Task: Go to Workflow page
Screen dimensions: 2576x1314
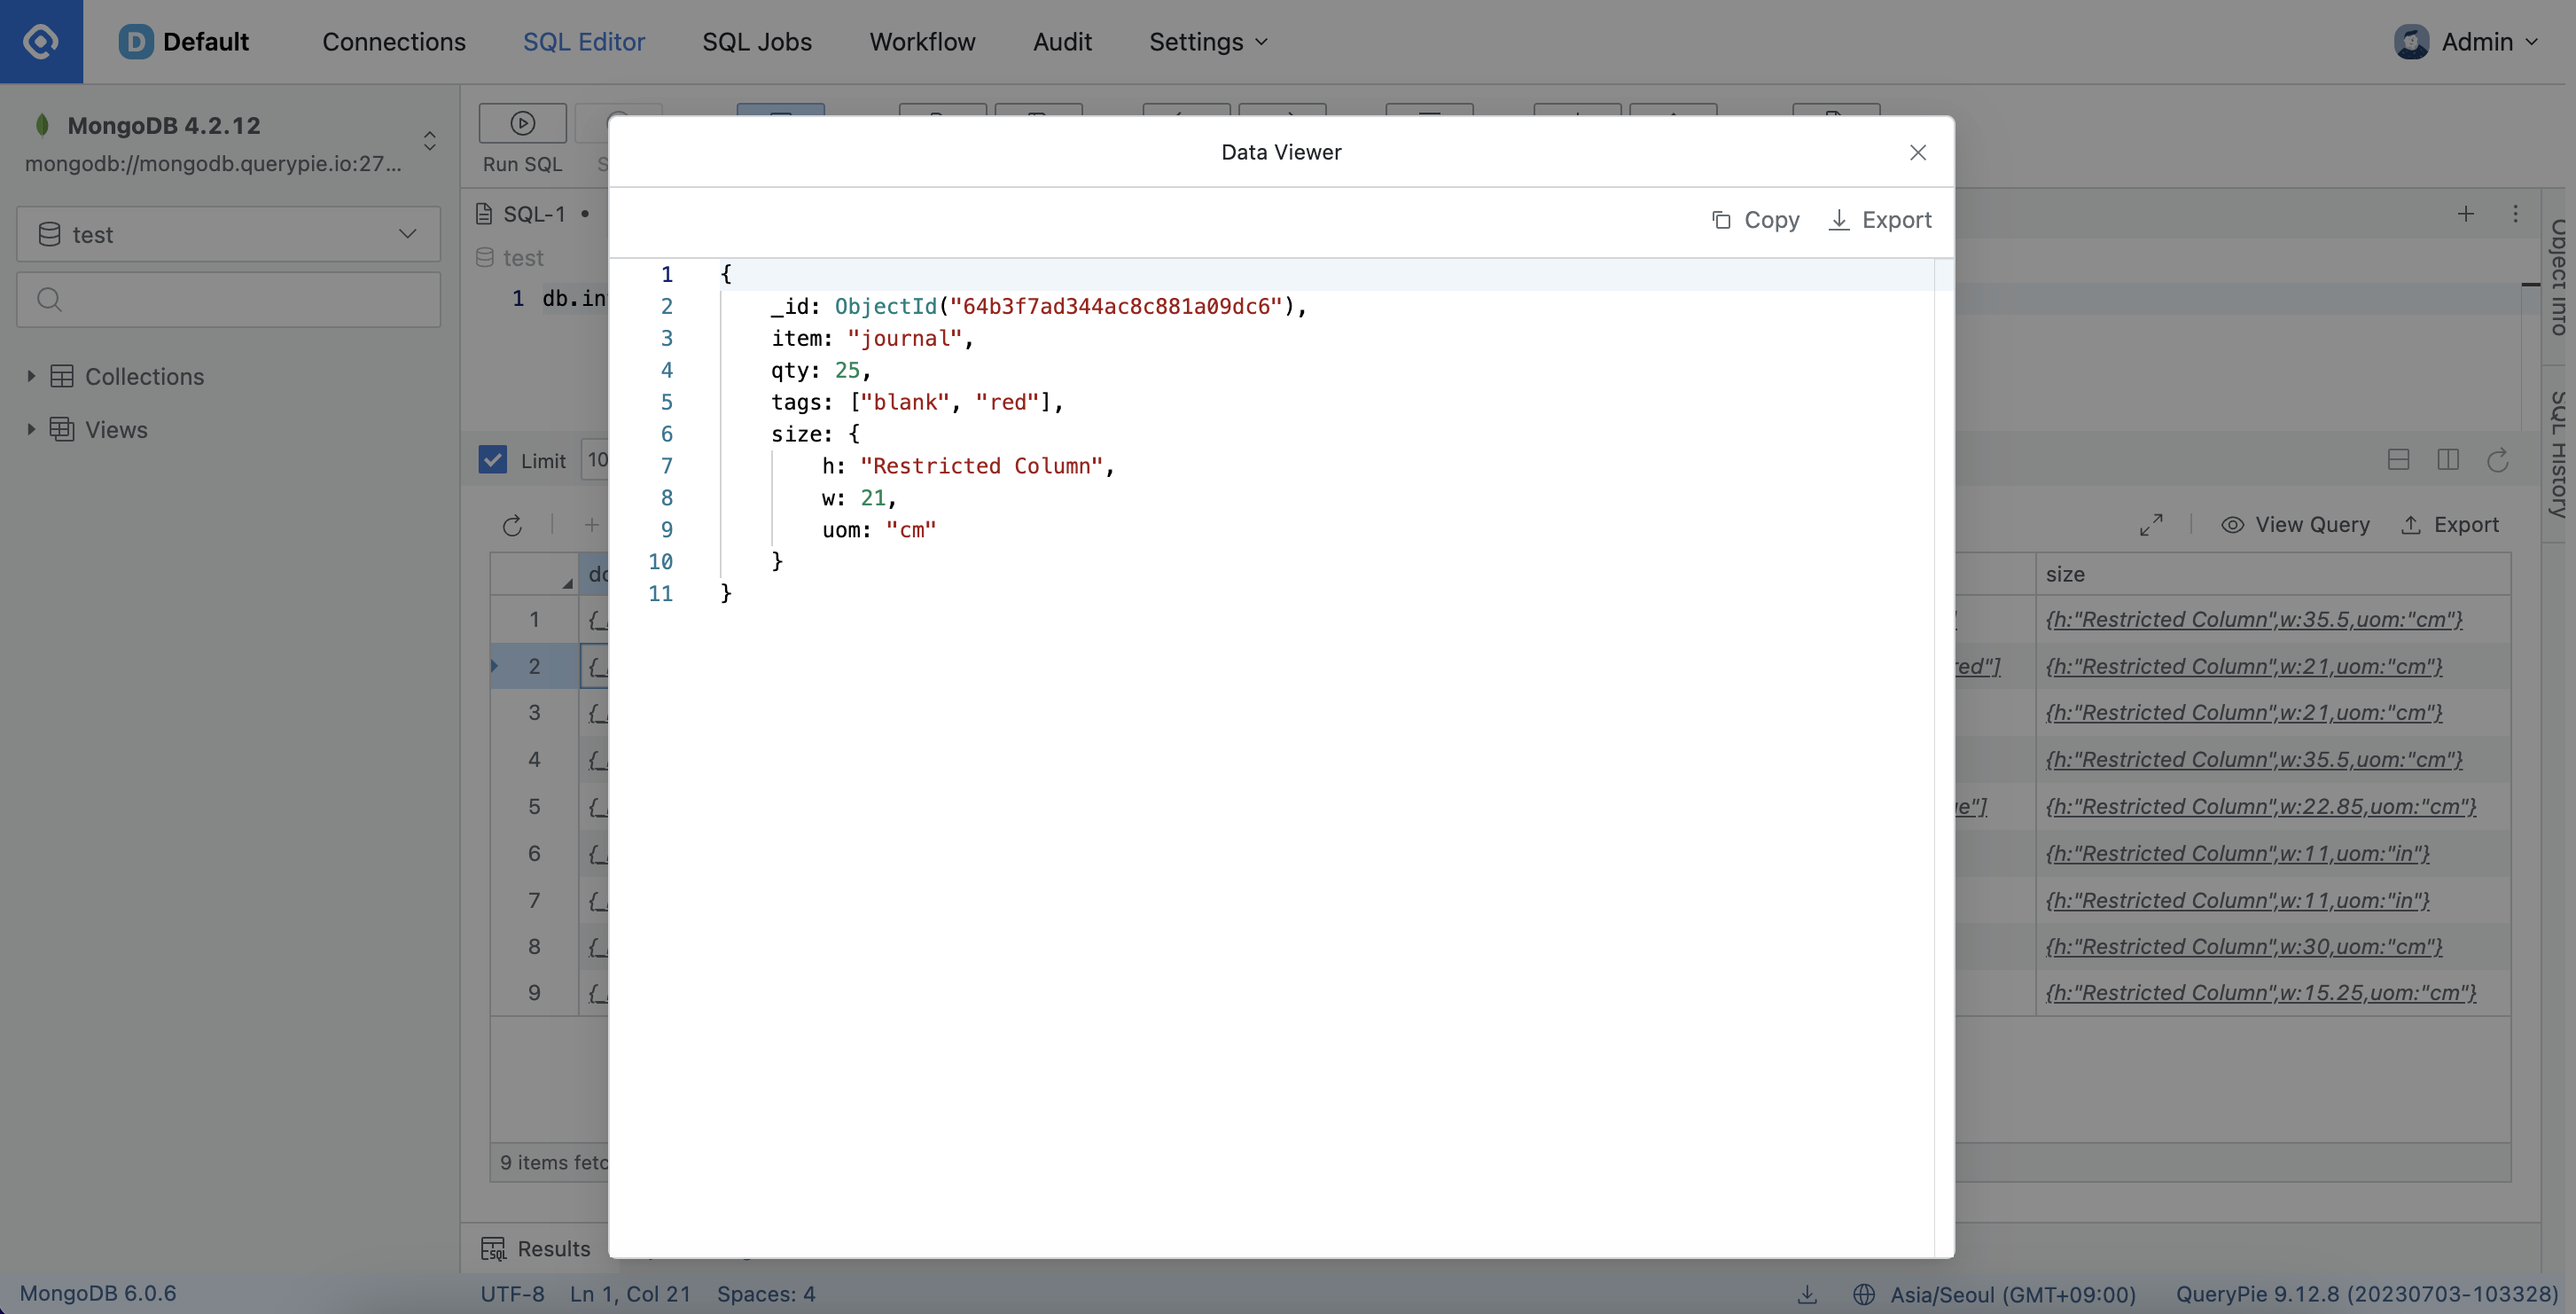Action: tap(922, 41)
